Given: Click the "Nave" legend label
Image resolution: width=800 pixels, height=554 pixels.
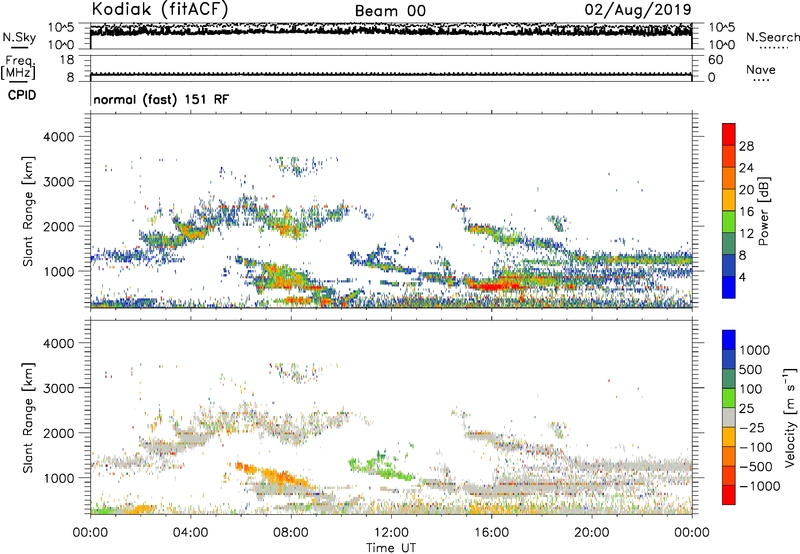Looking at the screenshot, I should click(761, 69).
